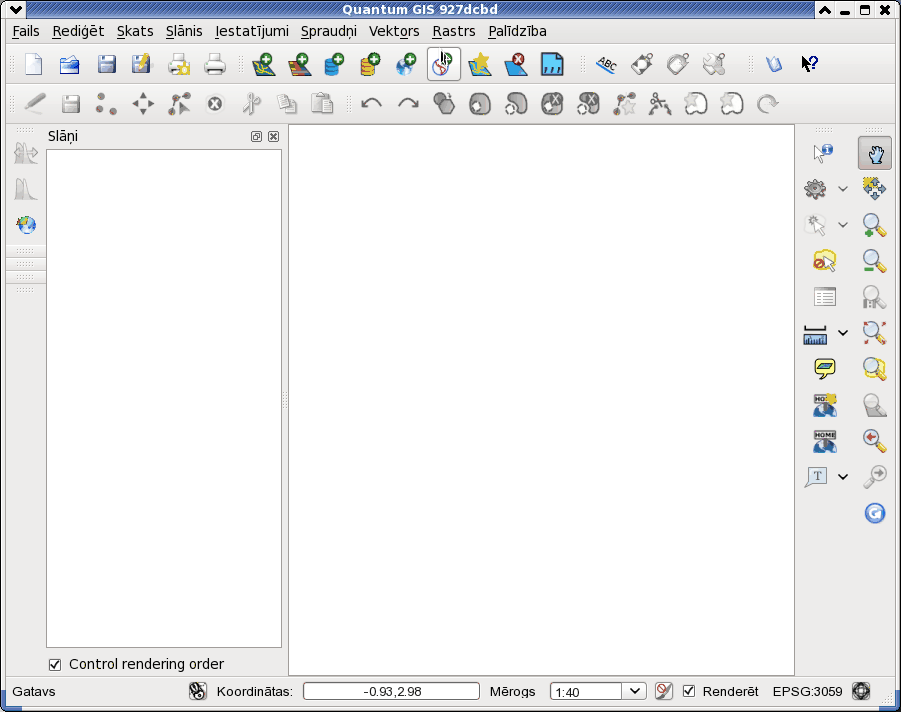Click Toggle editing pencil icon
The height and width of the screenshot is (712, 901).
pyautogui.click(x=34, y=104)
